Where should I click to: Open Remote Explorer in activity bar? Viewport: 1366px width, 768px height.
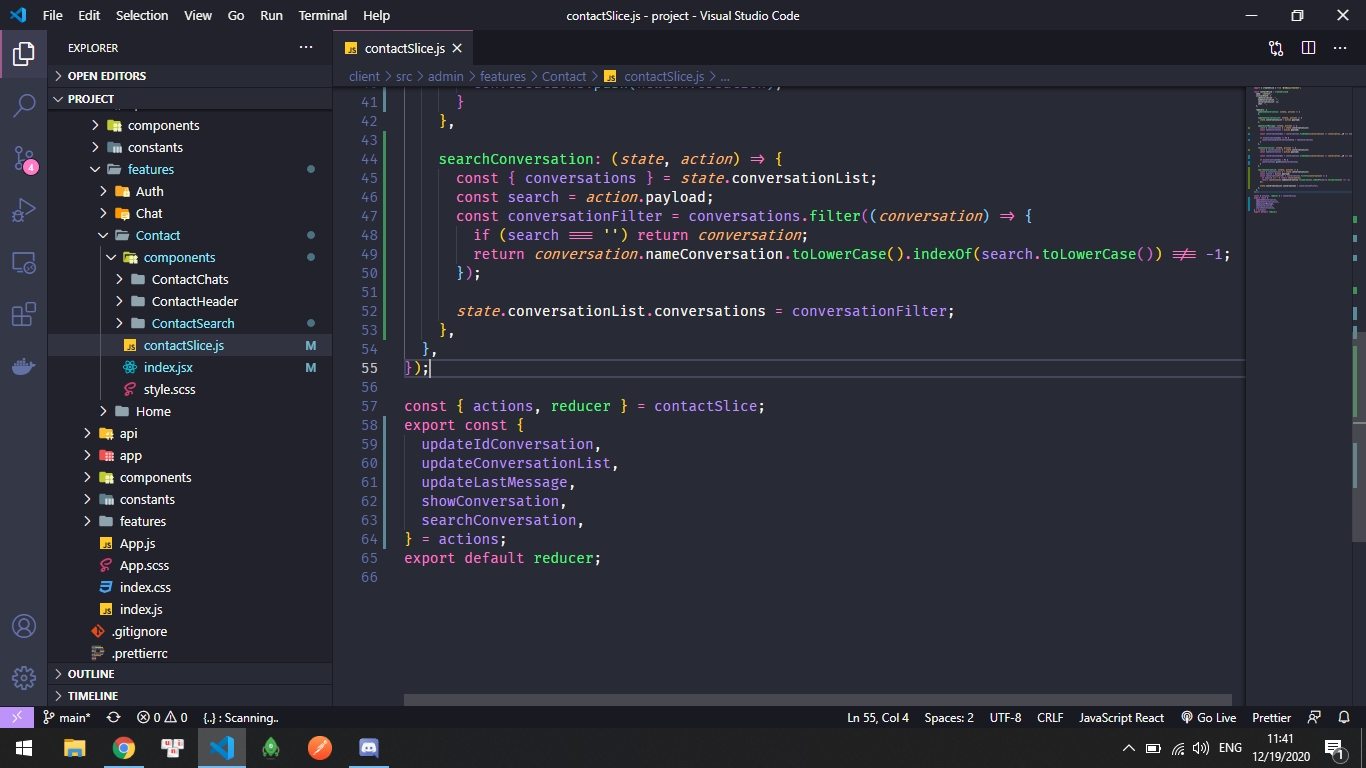coord(24,263)
